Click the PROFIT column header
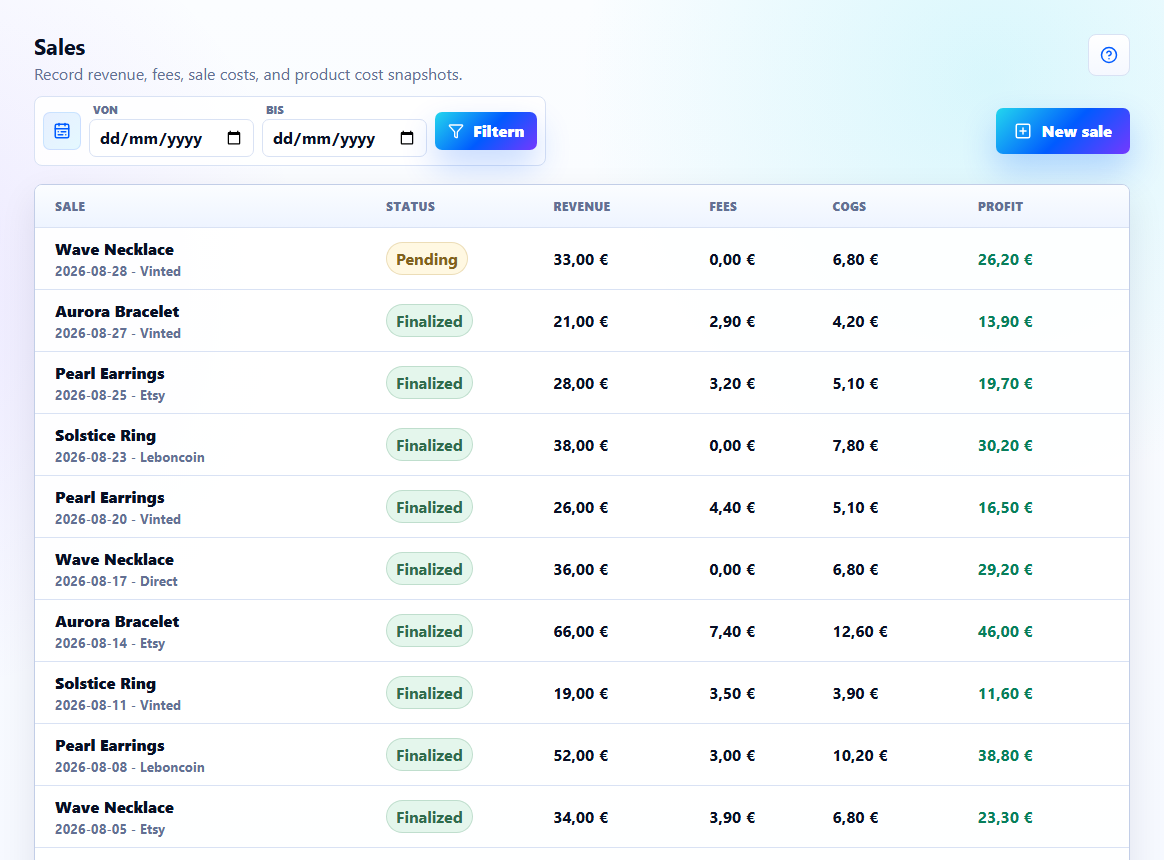The width and height of the screenshot is (1164, 860). tap(1000, 206)
